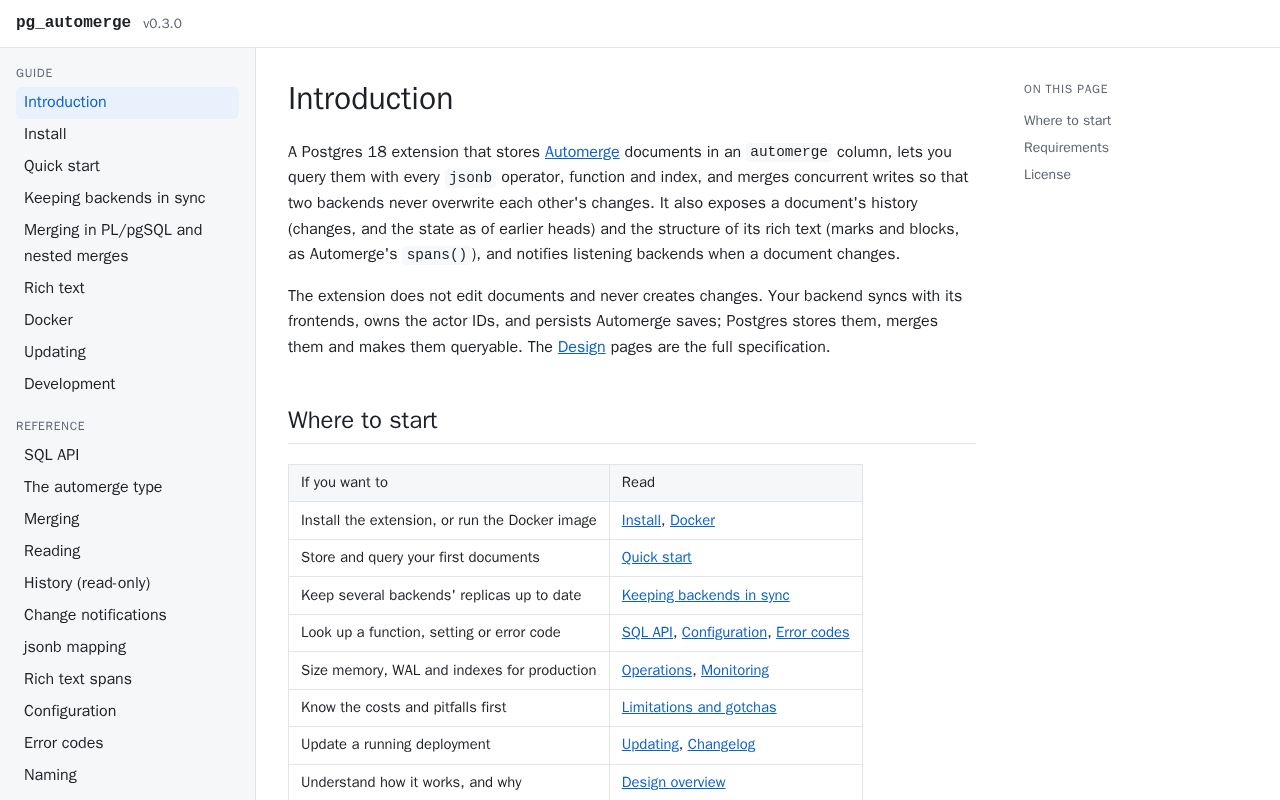1280x800 pixels.
Task: Select Rich text in the sidebar
Action: tap(127, 288)
